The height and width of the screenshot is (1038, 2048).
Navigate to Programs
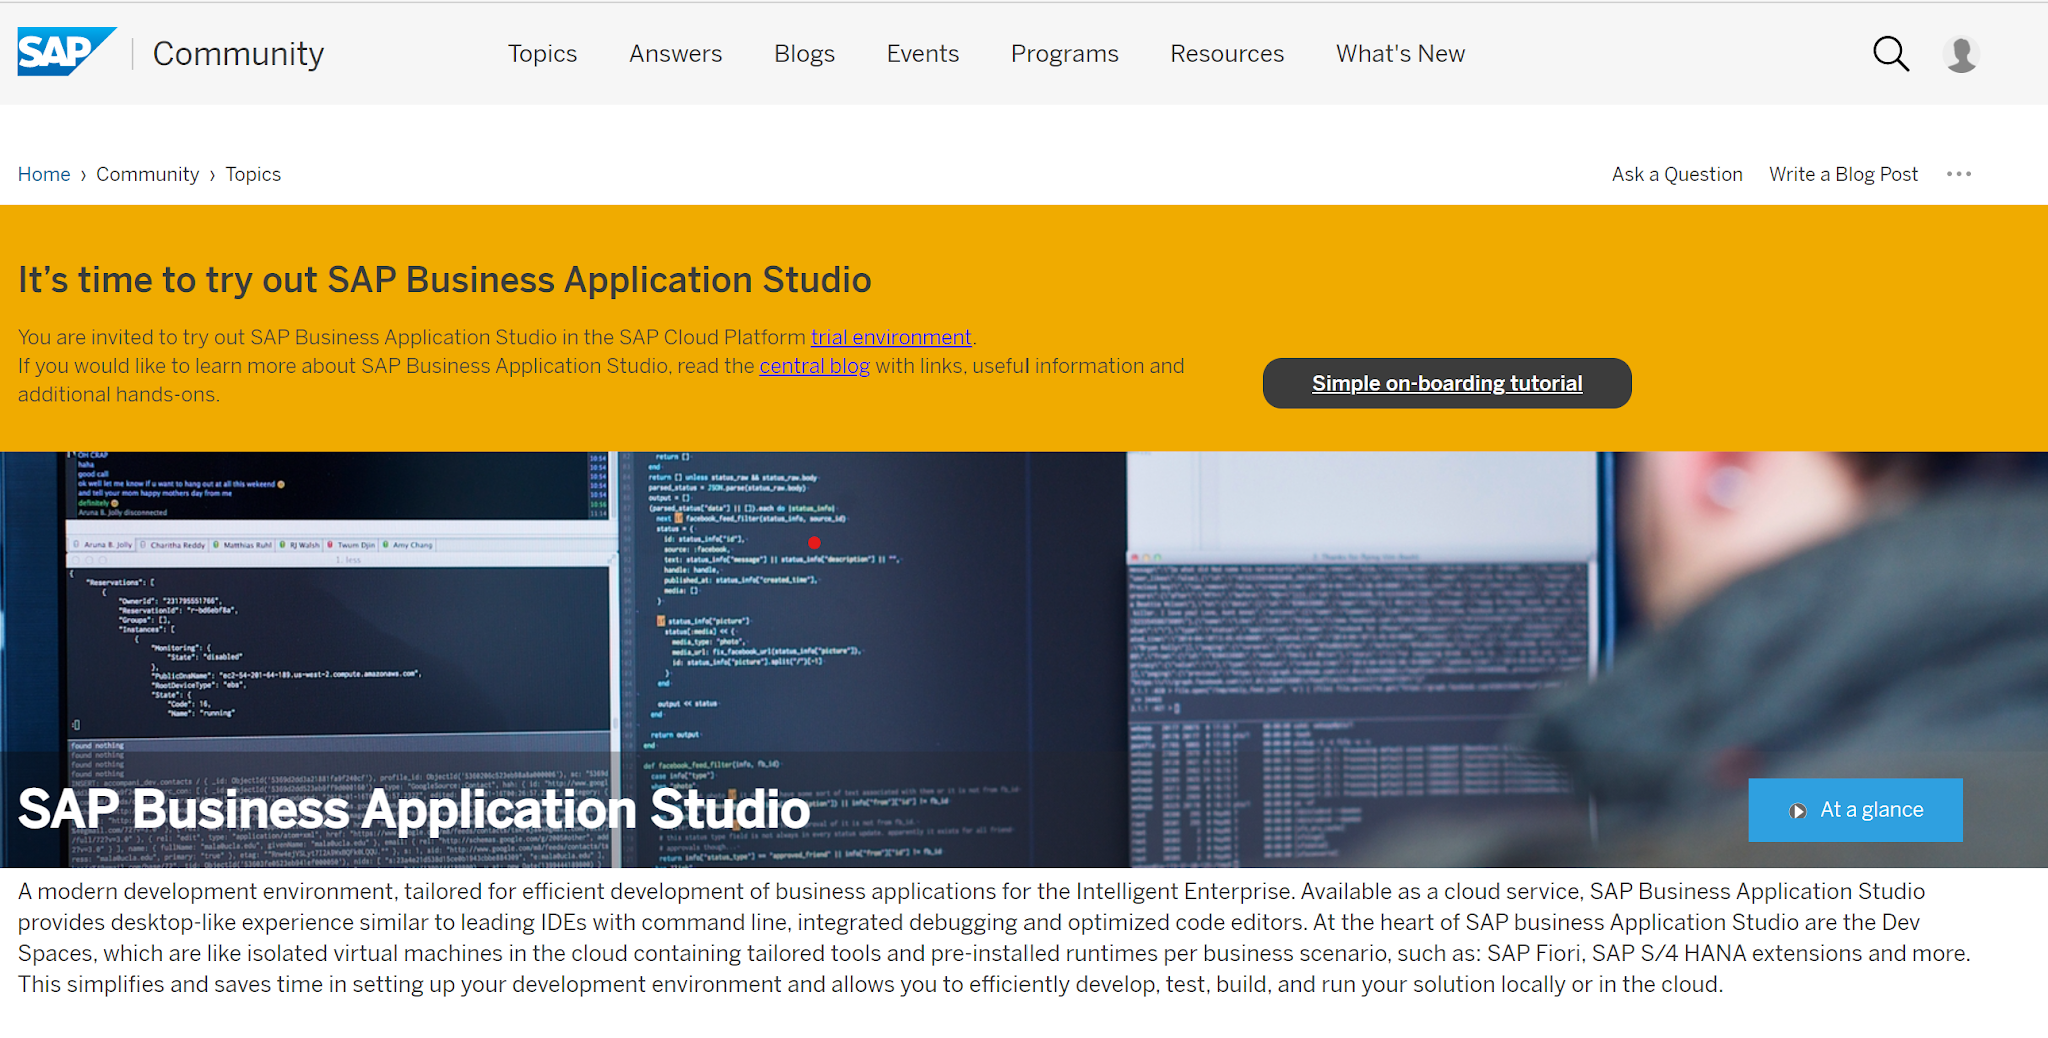1064,54
